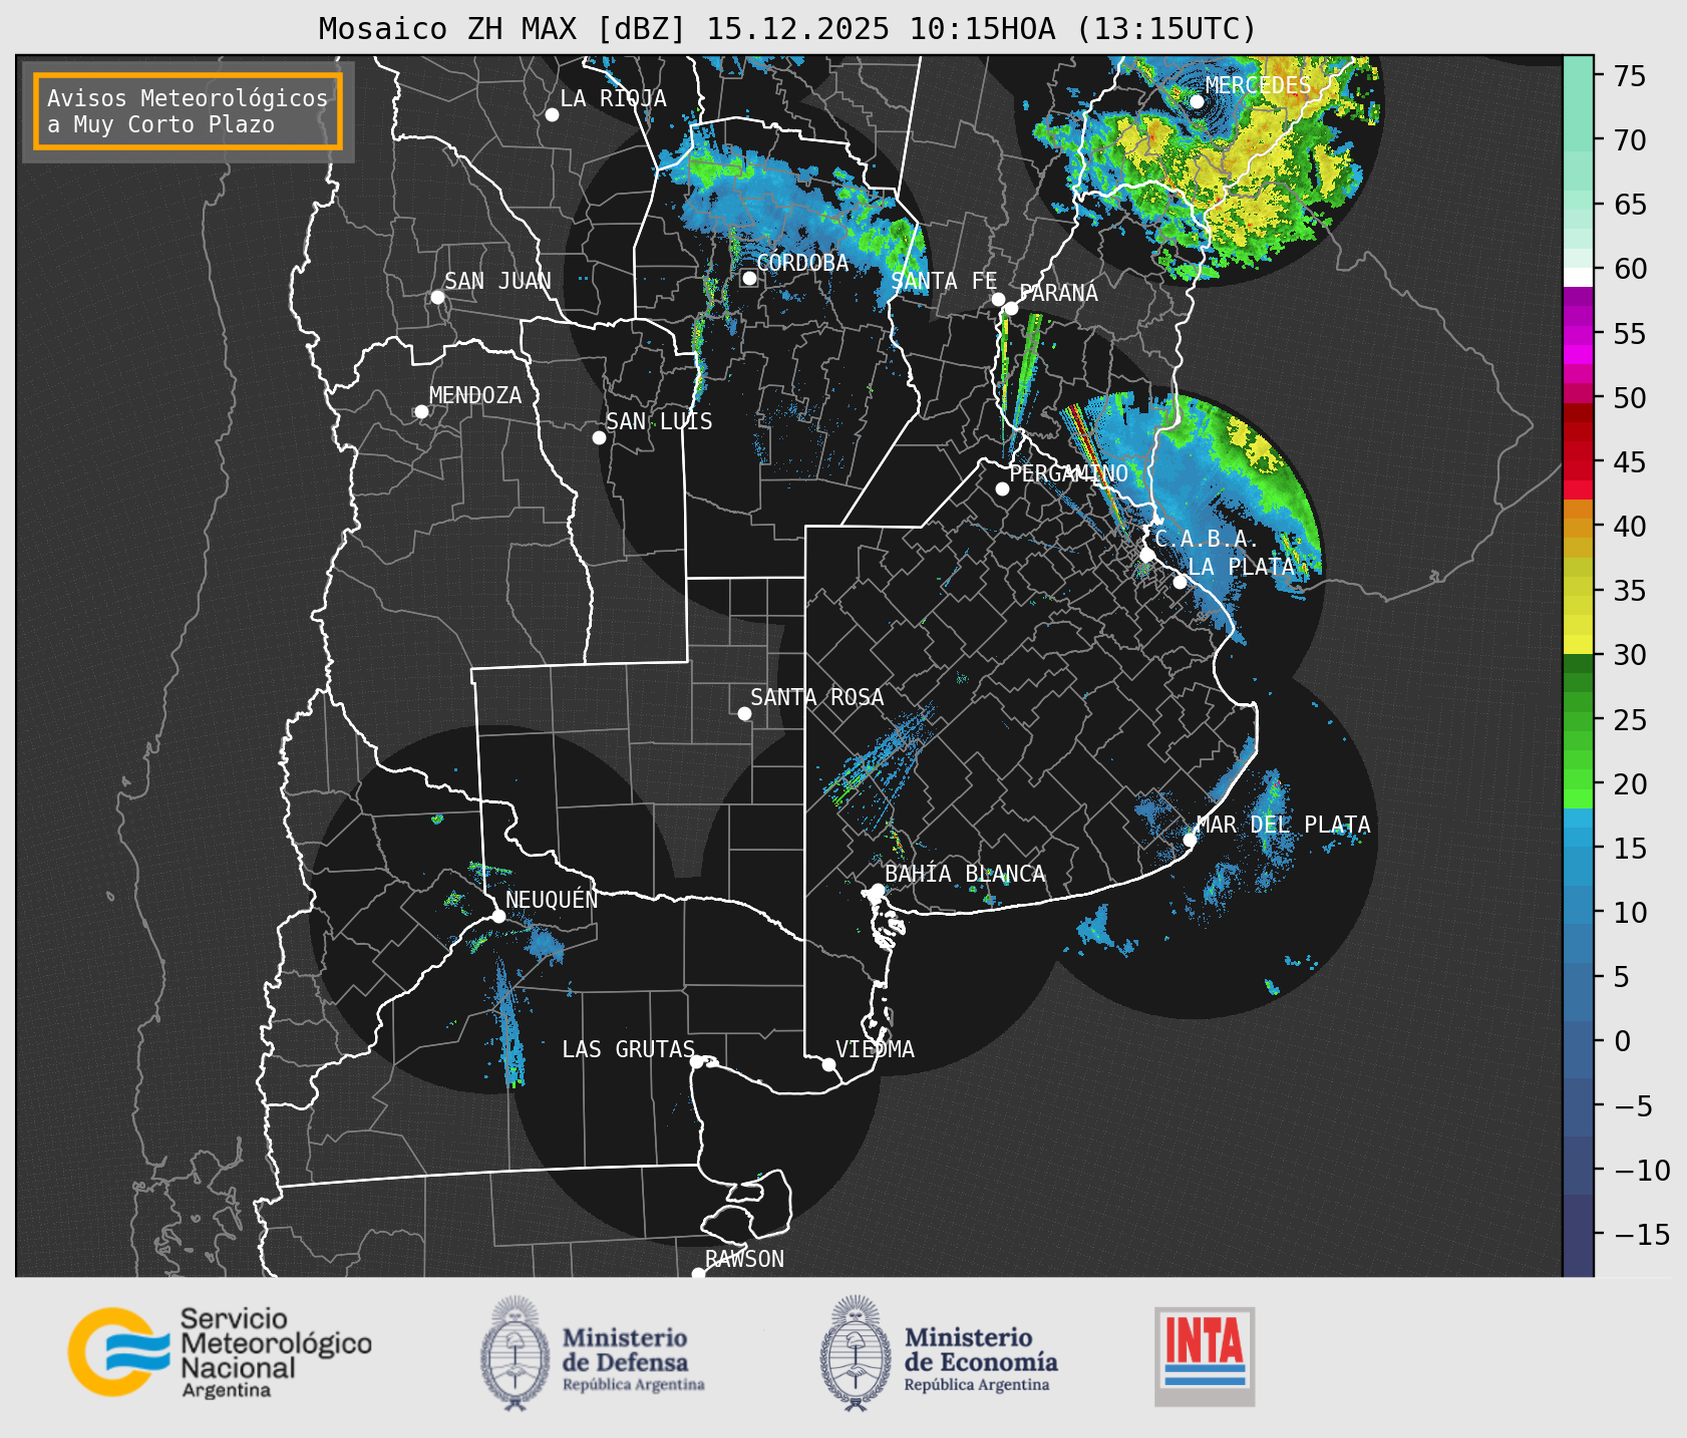Select the Córdoba city marker dot
The width and height of the screenshot is (1687, 1438).
coord(749,278)
